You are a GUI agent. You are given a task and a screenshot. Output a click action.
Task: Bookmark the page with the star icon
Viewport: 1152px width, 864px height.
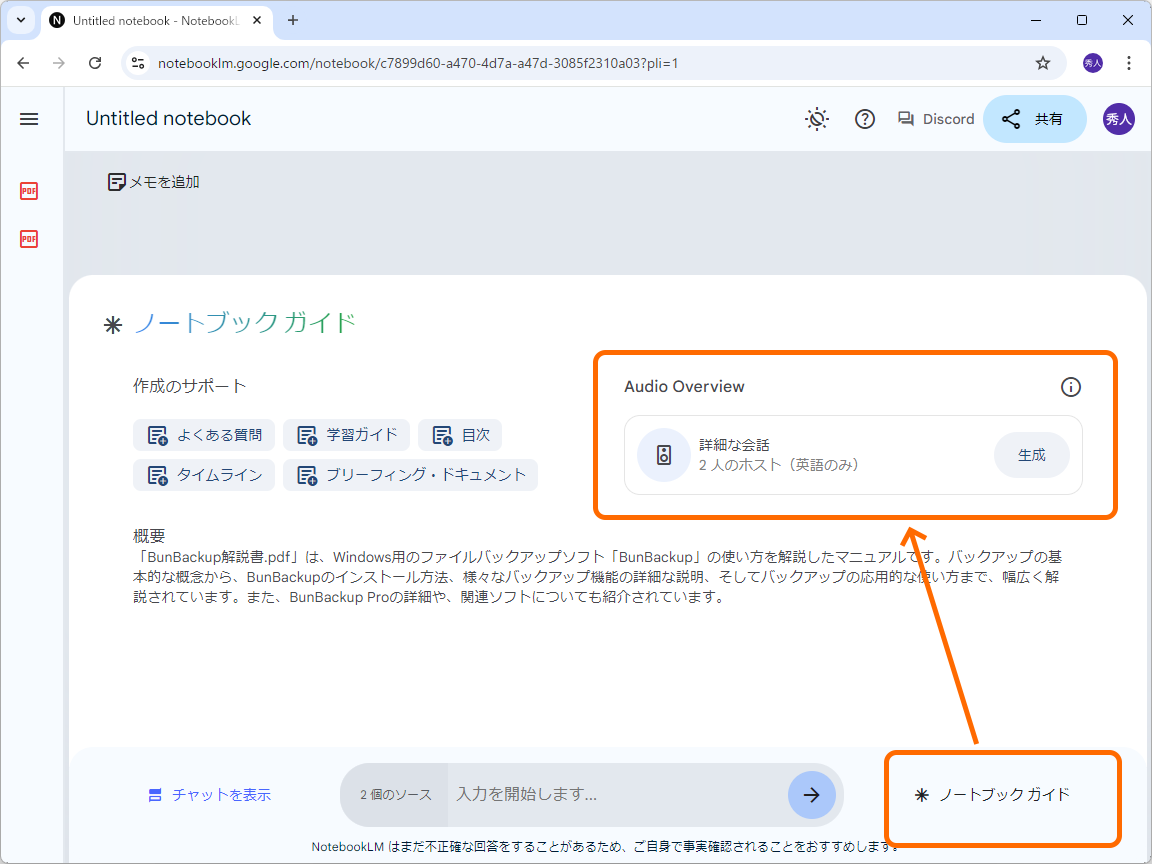pos(1043,62)
